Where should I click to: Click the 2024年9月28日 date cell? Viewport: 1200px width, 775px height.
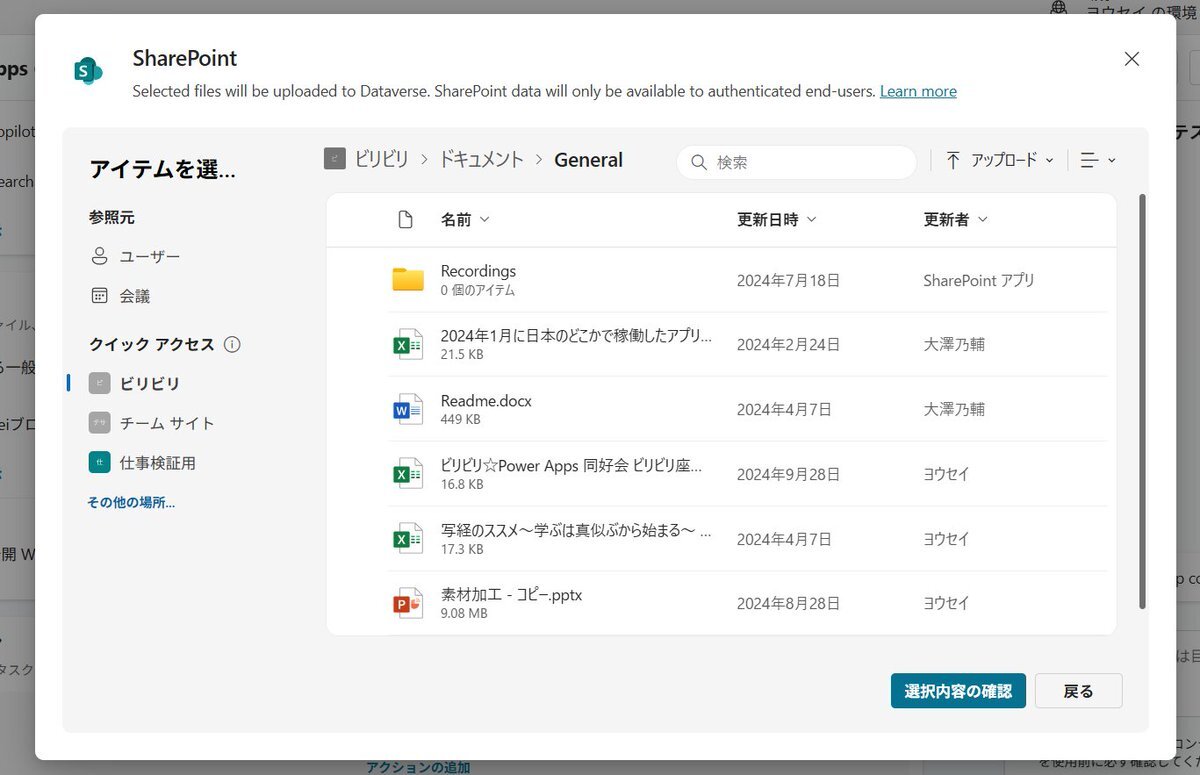point(788,474)
